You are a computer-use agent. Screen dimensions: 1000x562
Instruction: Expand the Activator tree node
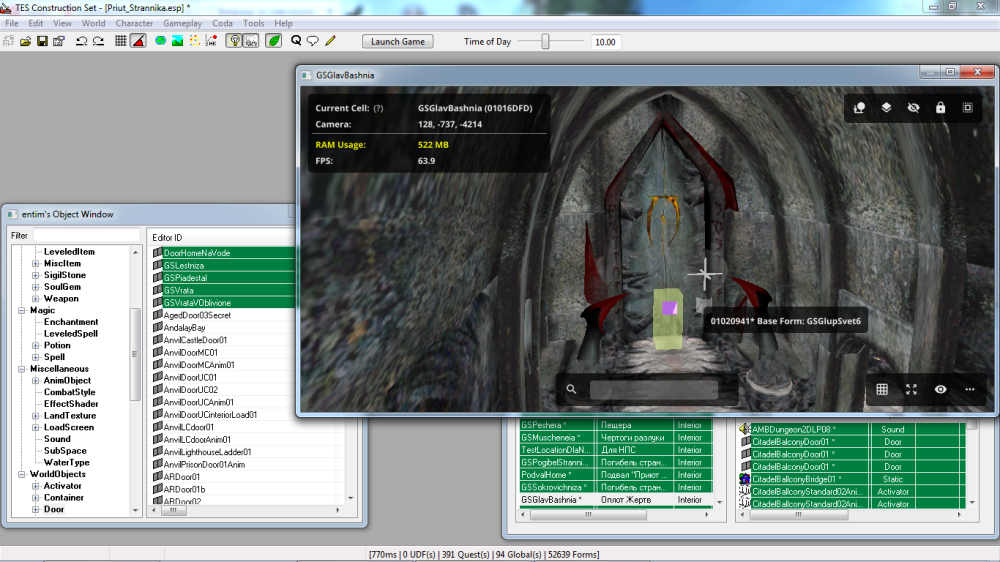coord(36,486)
